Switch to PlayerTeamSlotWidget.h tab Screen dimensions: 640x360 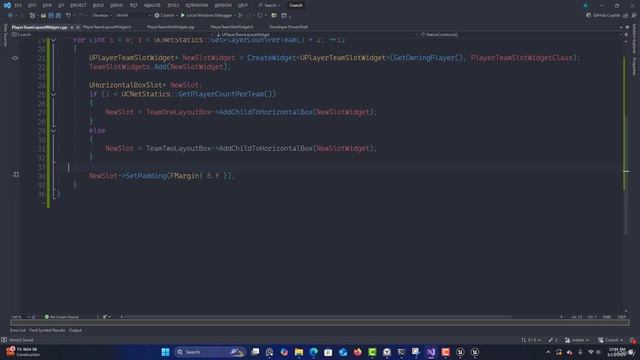[232, 27]
